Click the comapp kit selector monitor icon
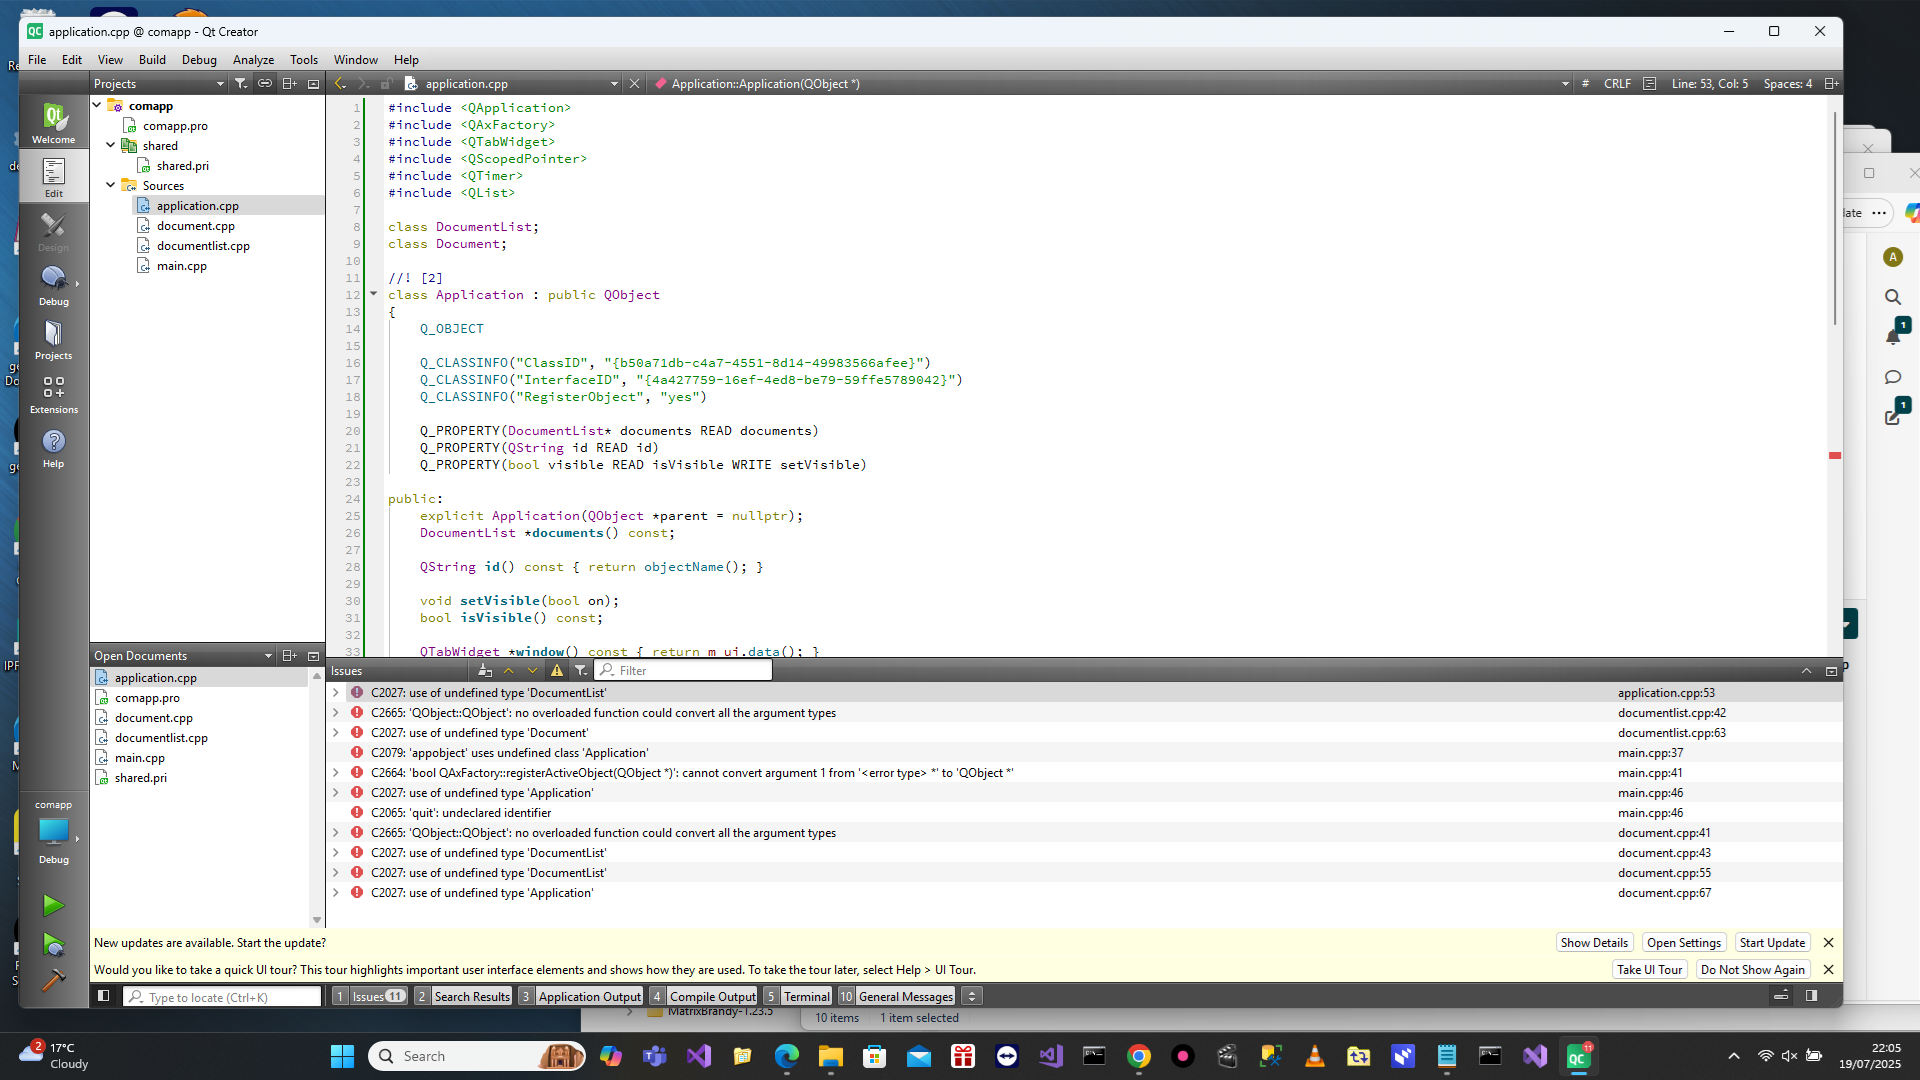Image resolution: width=1920 pixels, height=1080 pixels. click(54, 831)
